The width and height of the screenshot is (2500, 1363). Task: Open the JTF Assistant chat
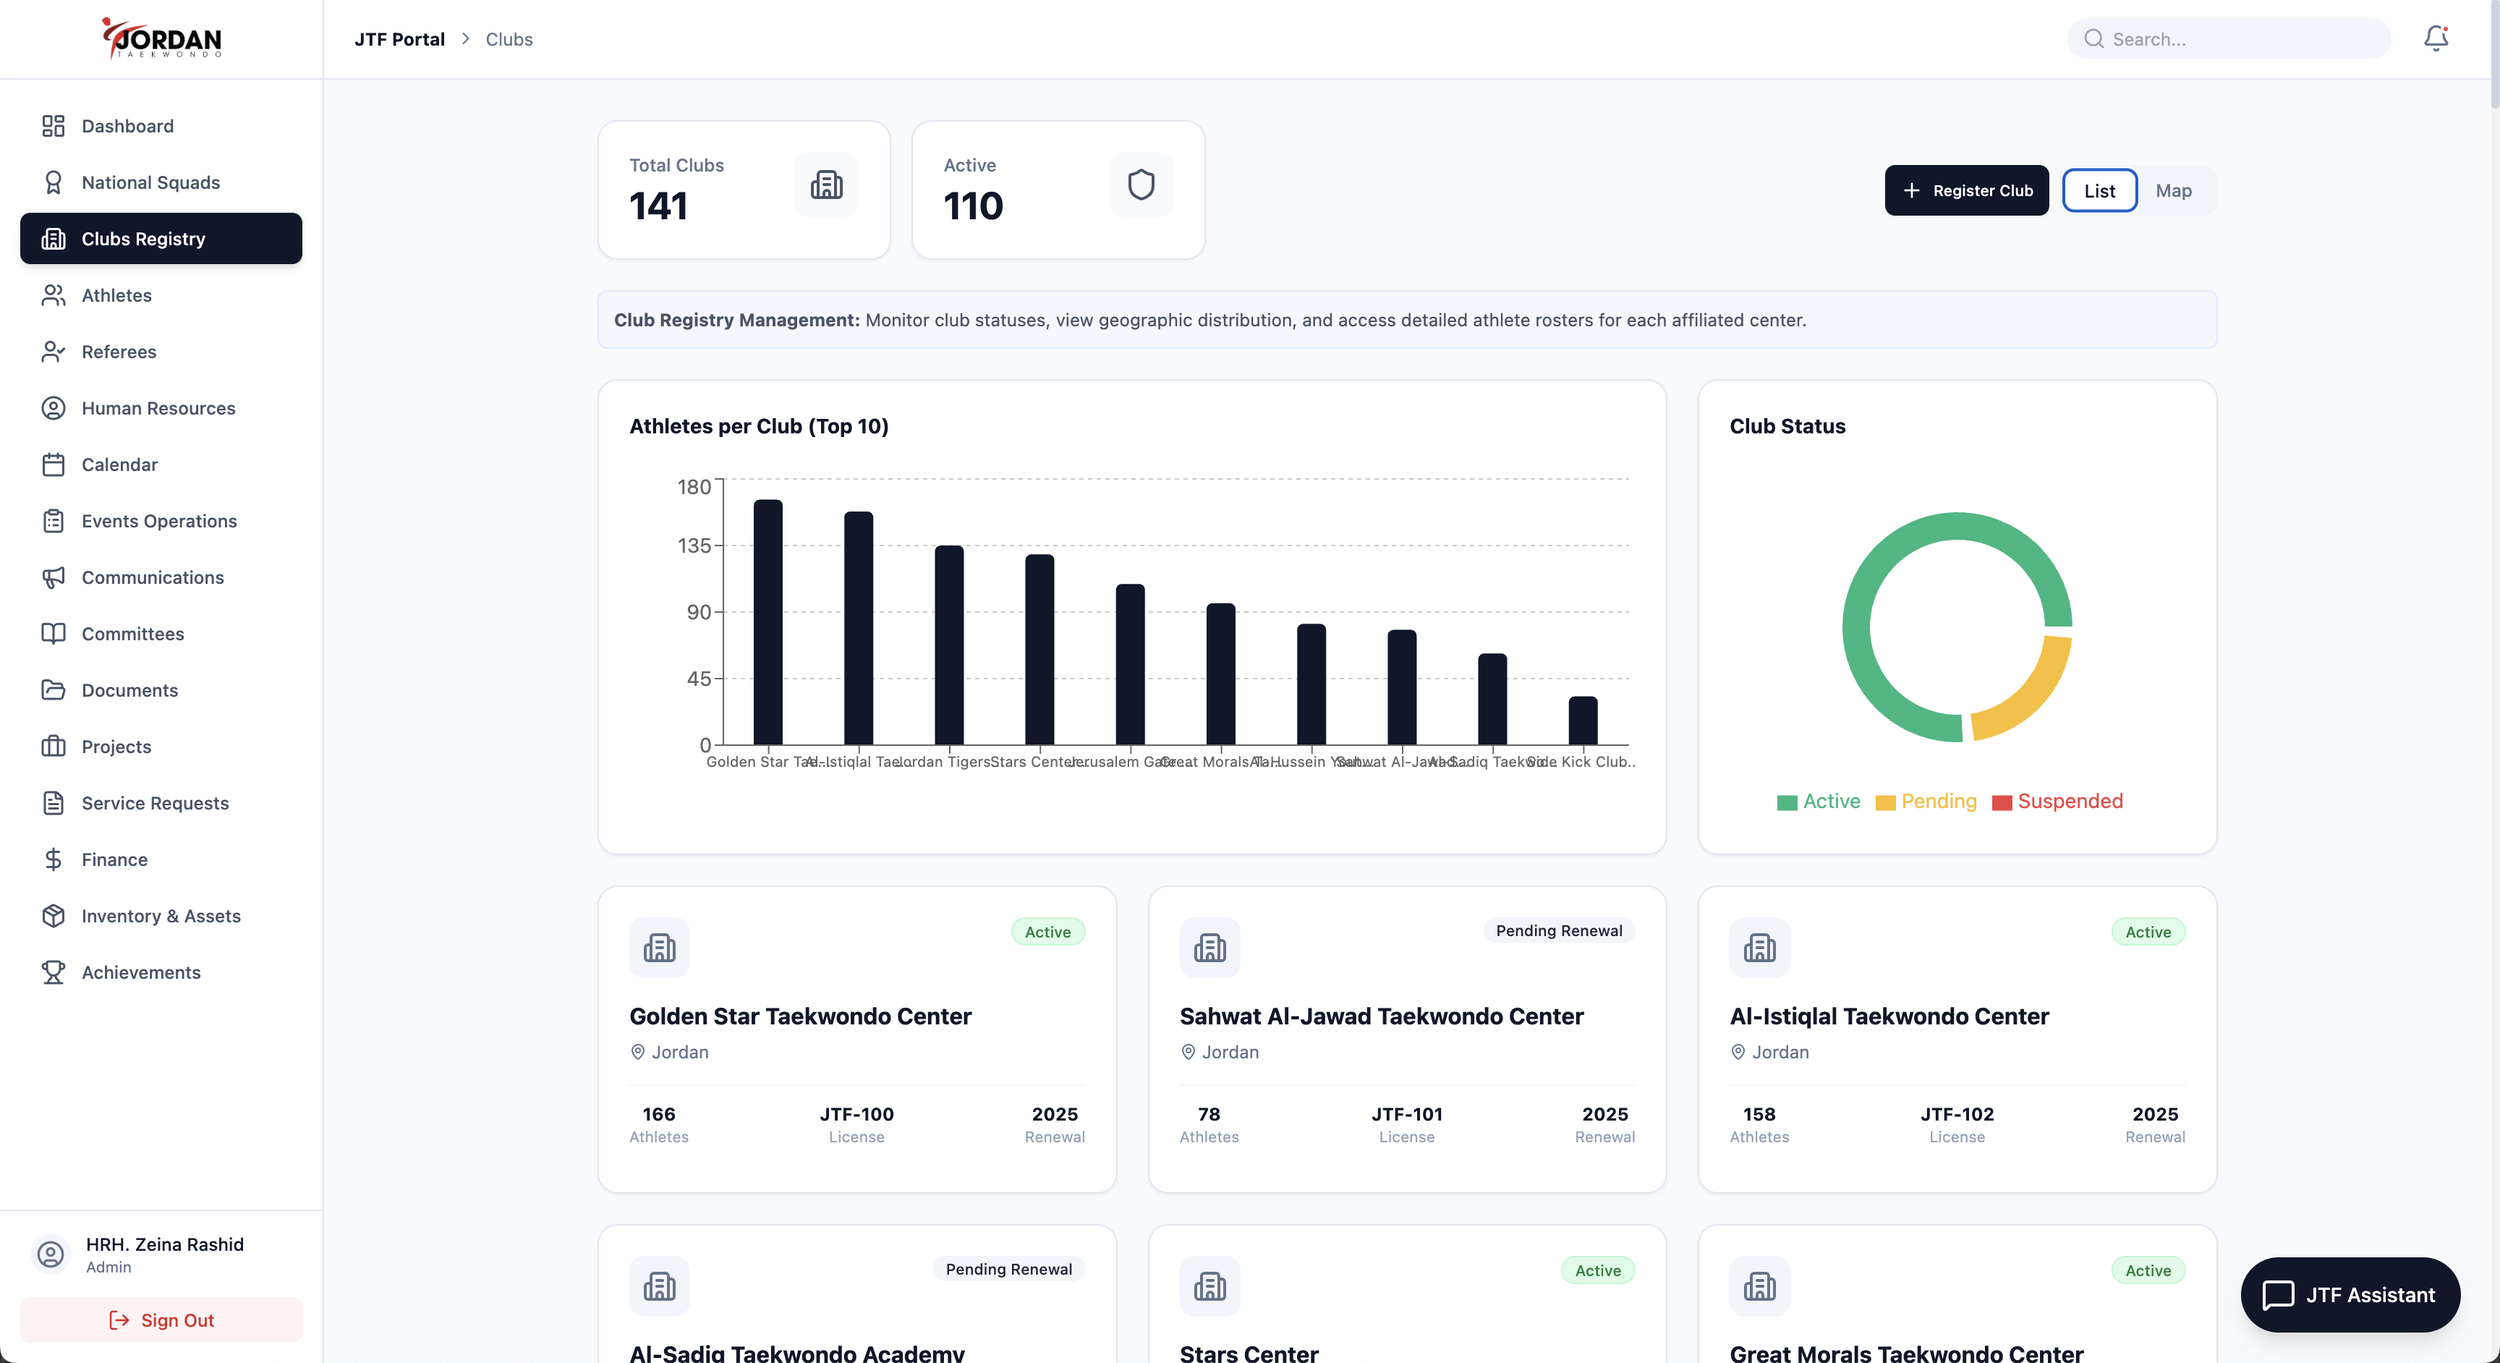pos(2349,1295)
